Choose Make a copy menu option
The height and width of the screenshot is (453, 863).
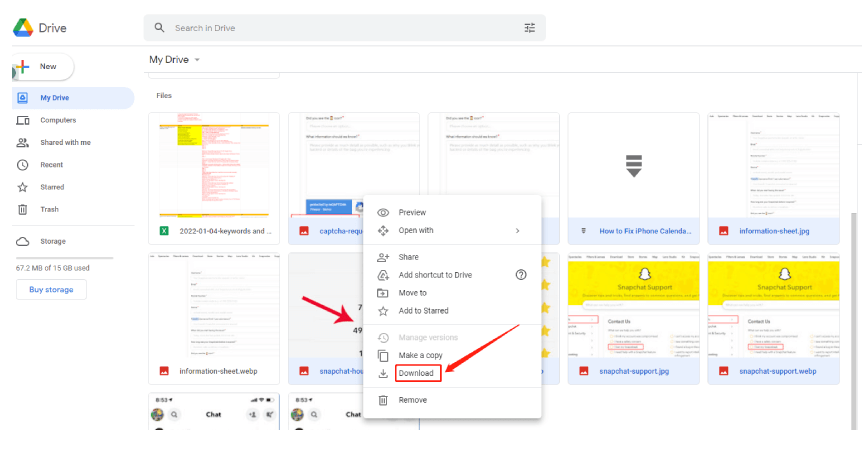[x=421, y=355]
